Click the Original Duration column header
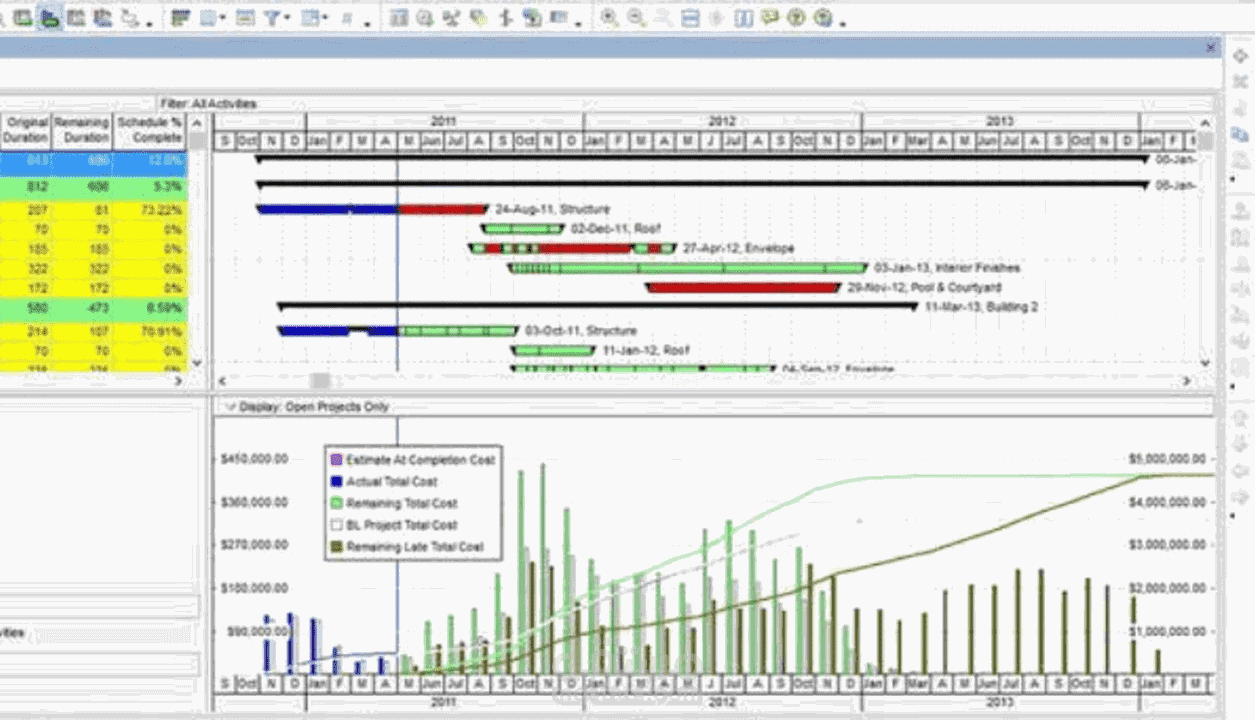1255x720 pixels. pos(26,130)
